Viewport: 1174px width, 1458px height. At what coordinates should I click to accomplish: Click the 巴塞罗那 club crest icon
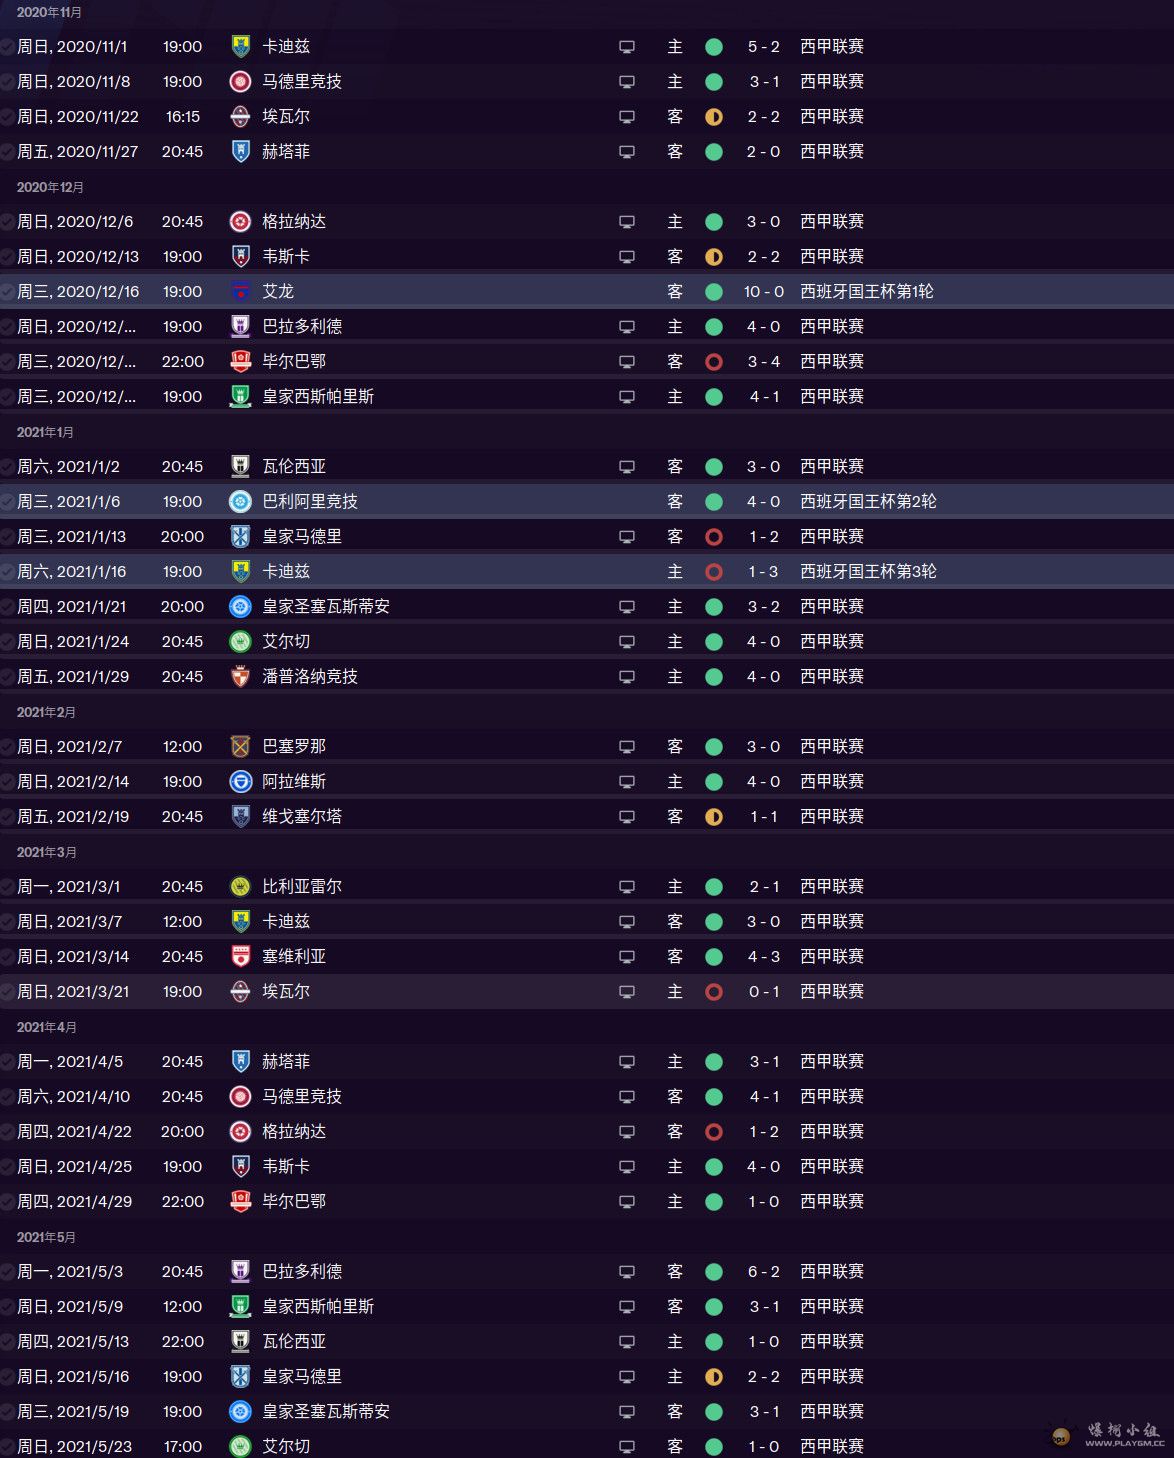tap(240, 747)
